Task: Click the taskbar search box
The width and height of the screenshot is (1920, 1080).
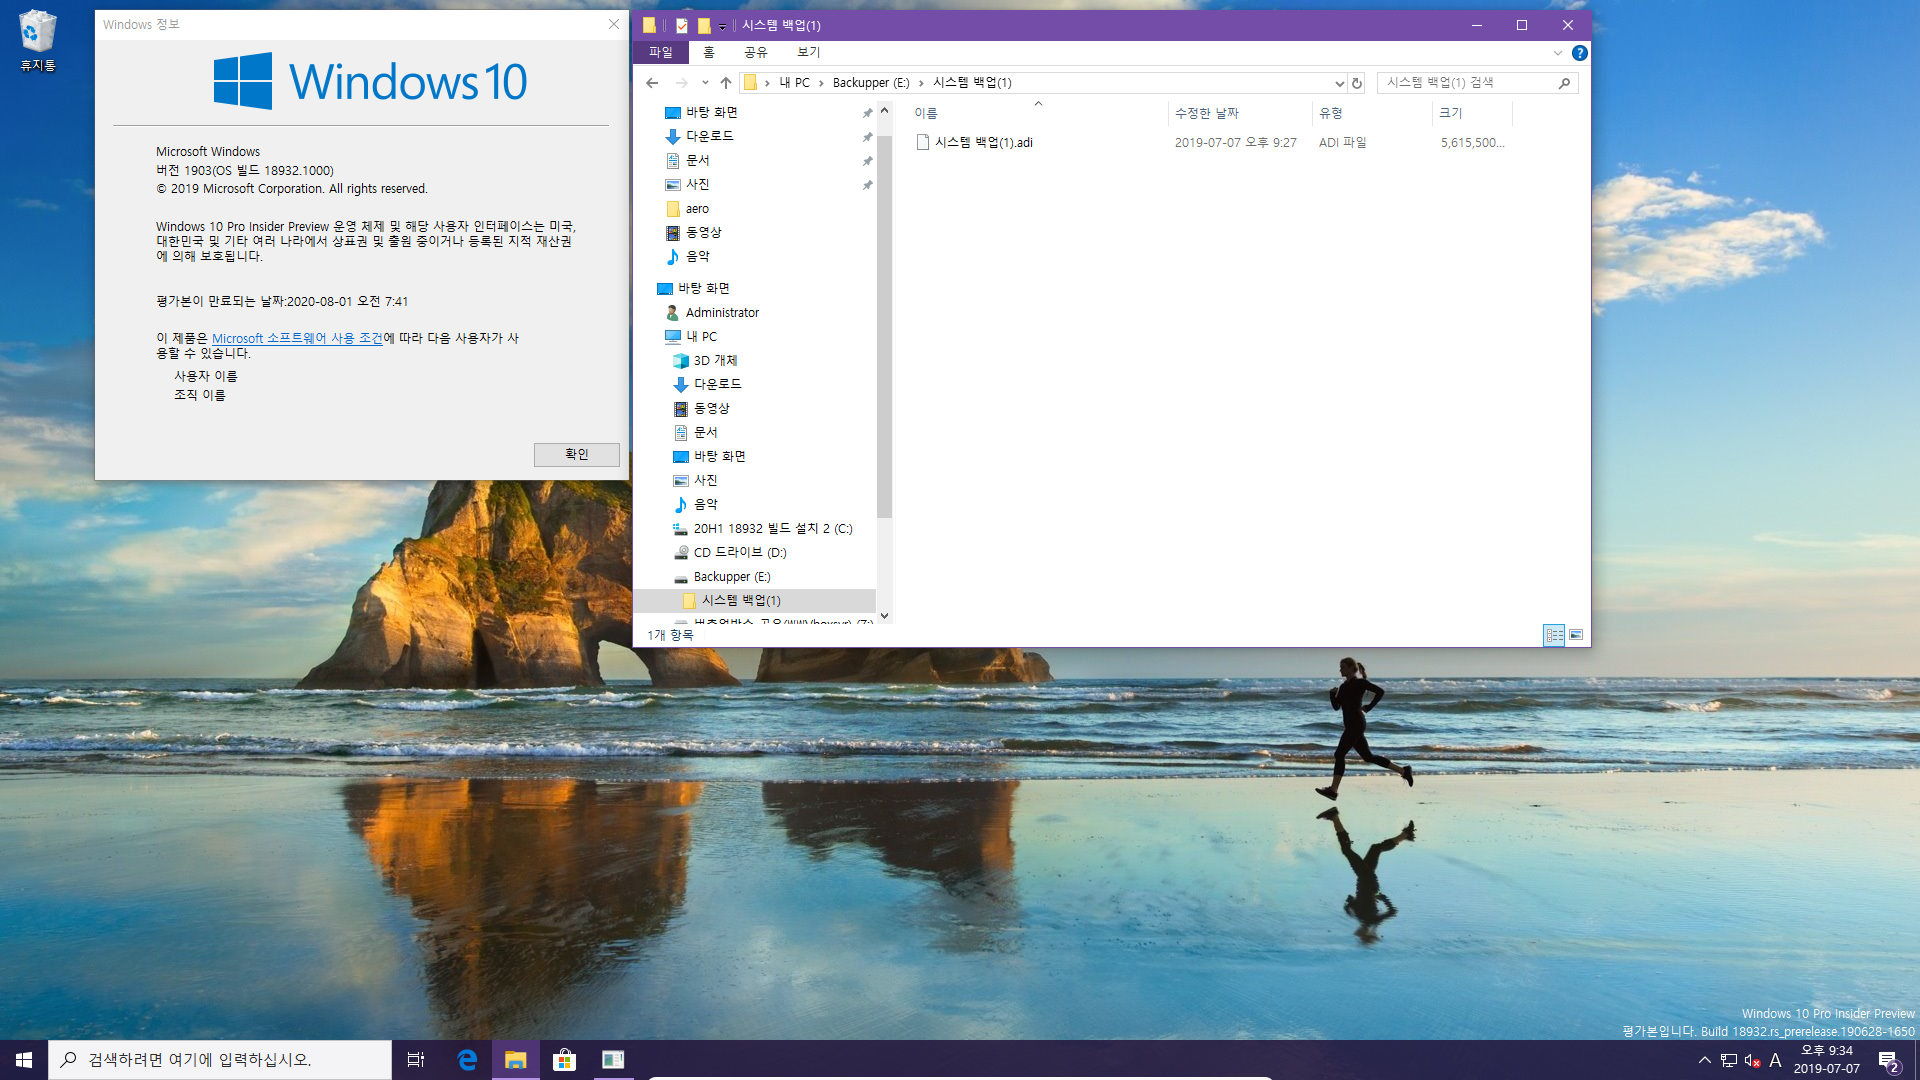Action: [220, 1060]
